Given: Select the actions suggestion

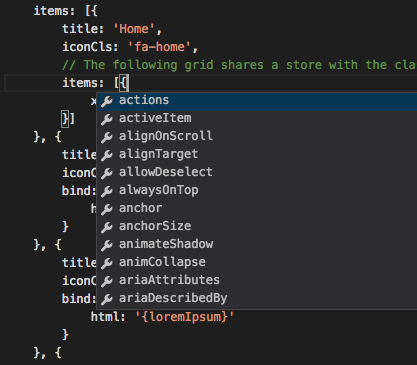Looking at the screenshot, I should click(257, 101).
